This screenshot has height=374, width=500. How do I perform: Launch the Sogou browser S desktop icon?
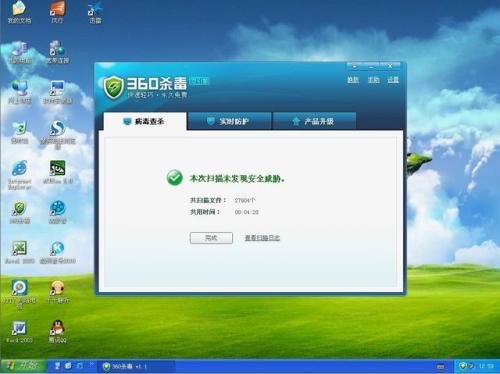[x=57, y=134]
